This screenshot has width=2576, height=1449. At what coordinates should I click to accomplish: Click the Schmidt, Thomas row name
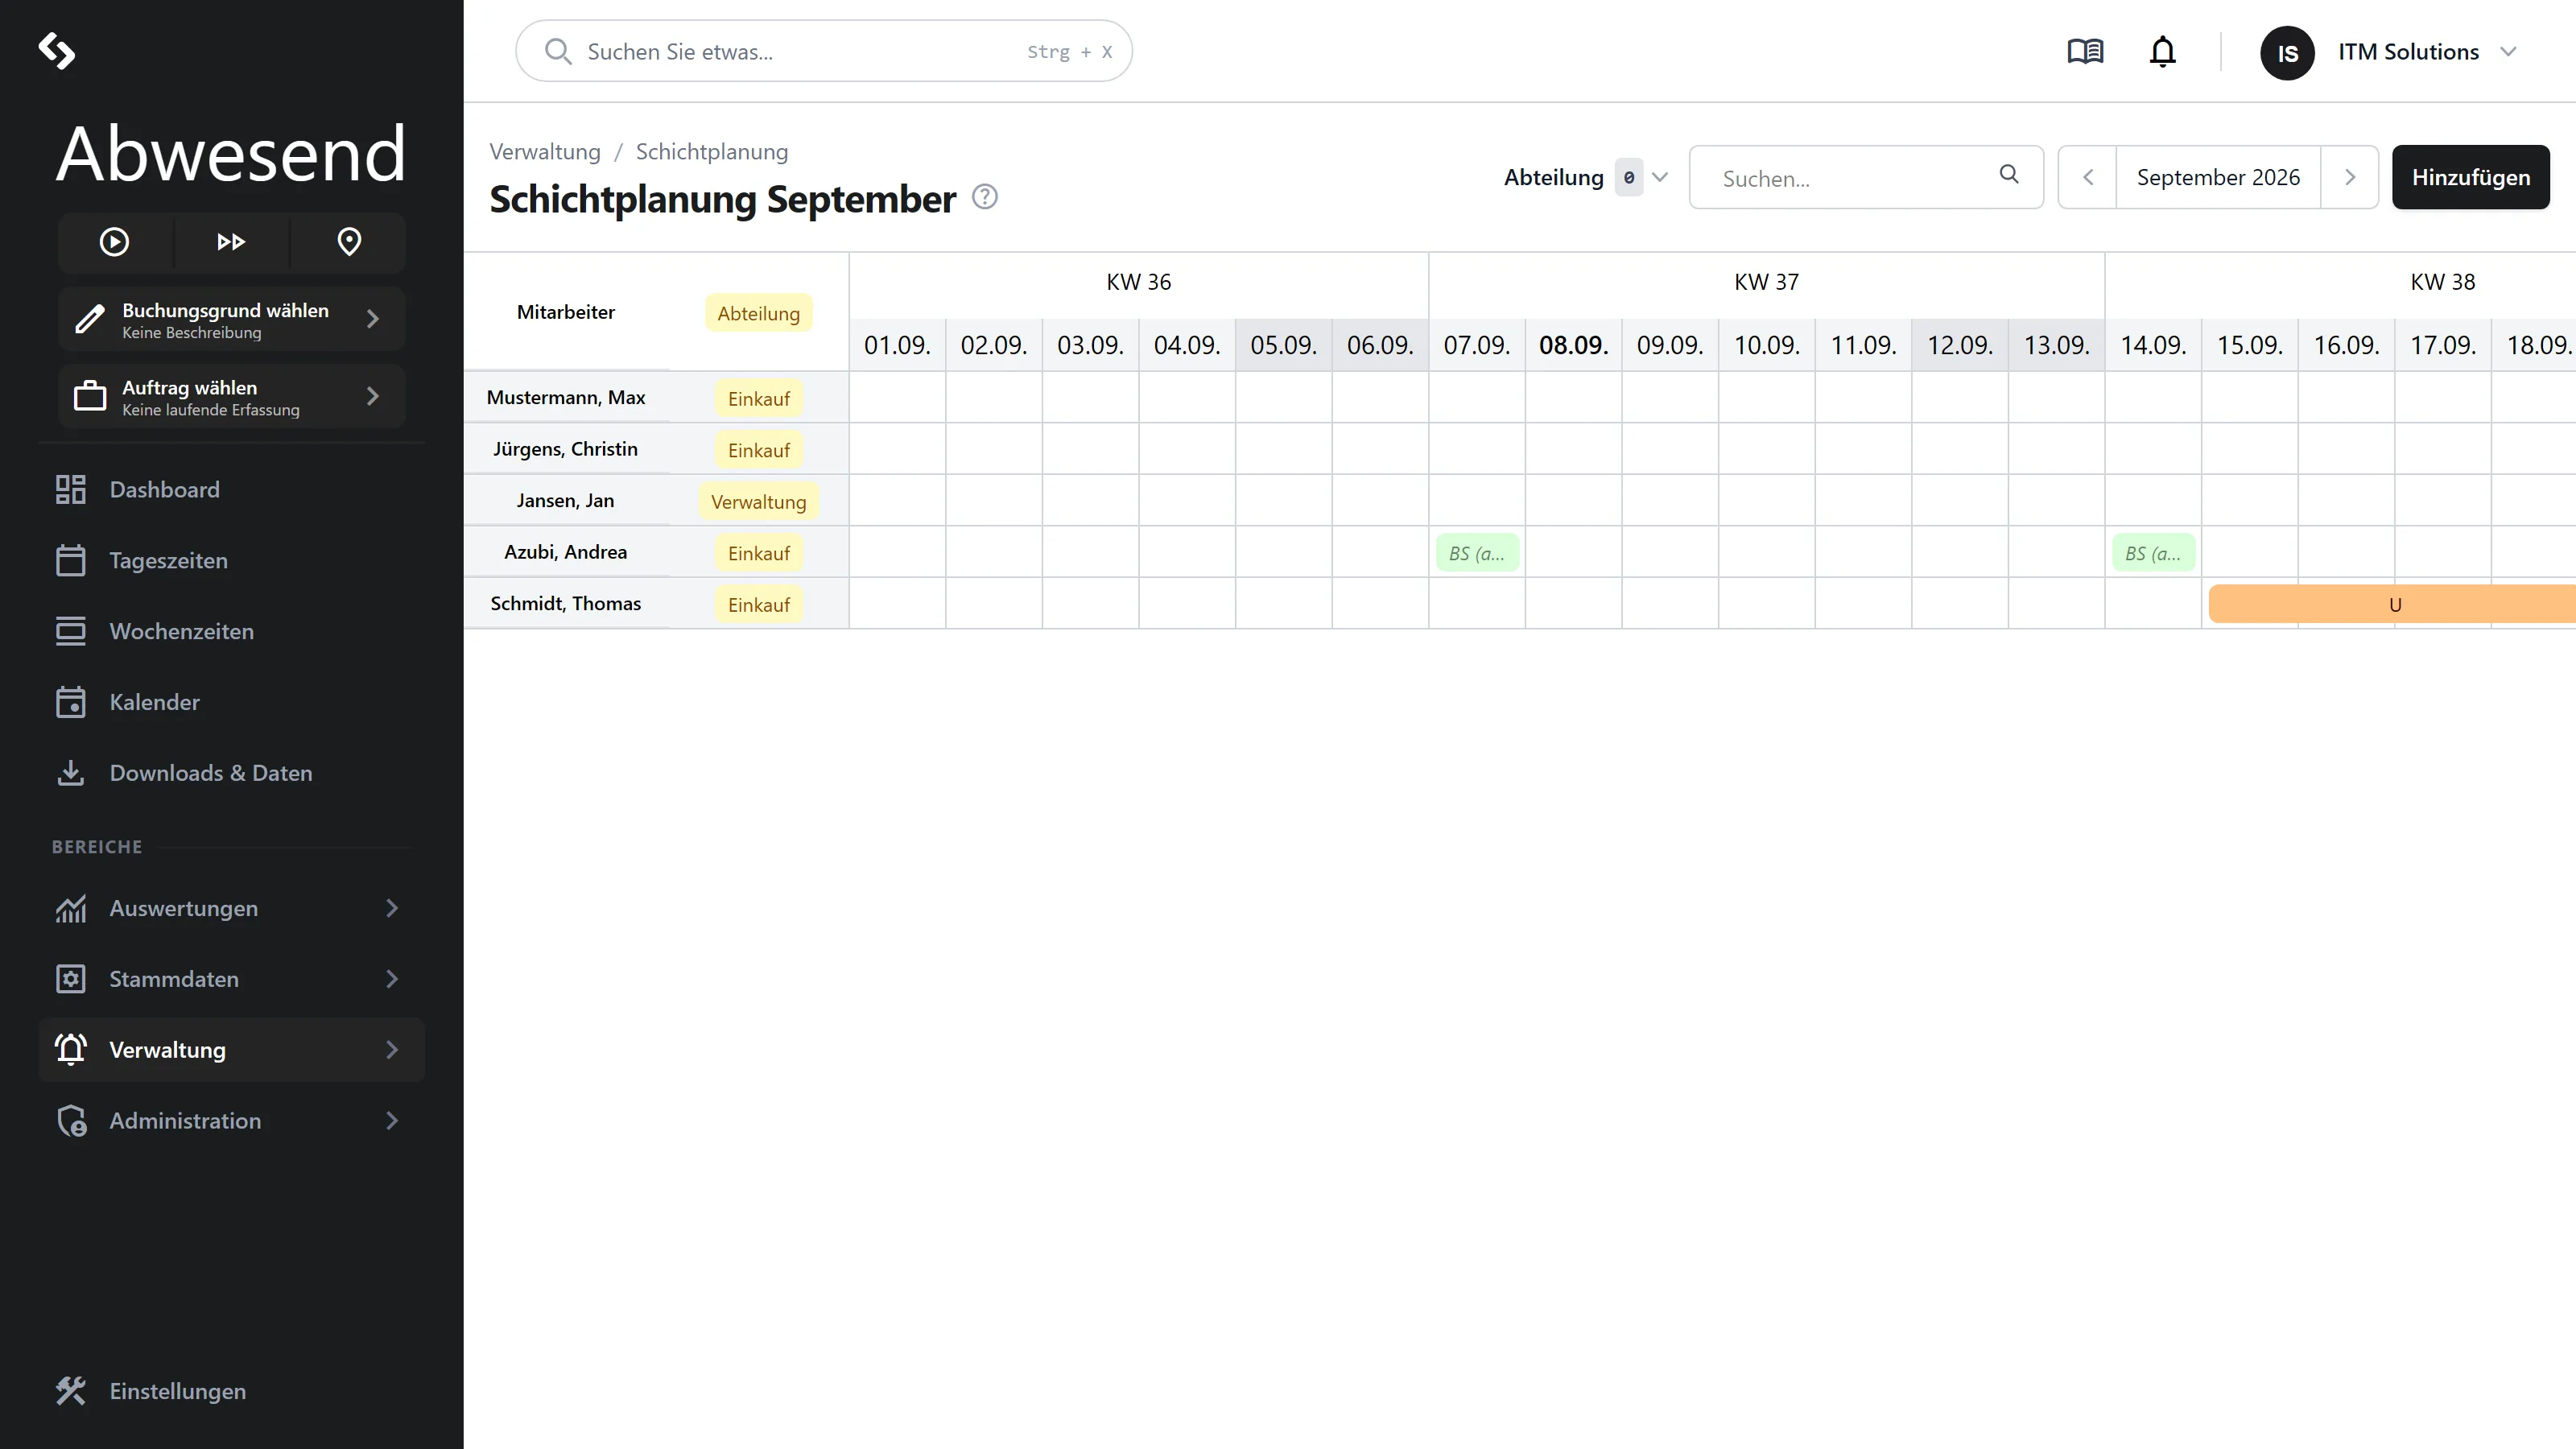(x=566, y=604)
